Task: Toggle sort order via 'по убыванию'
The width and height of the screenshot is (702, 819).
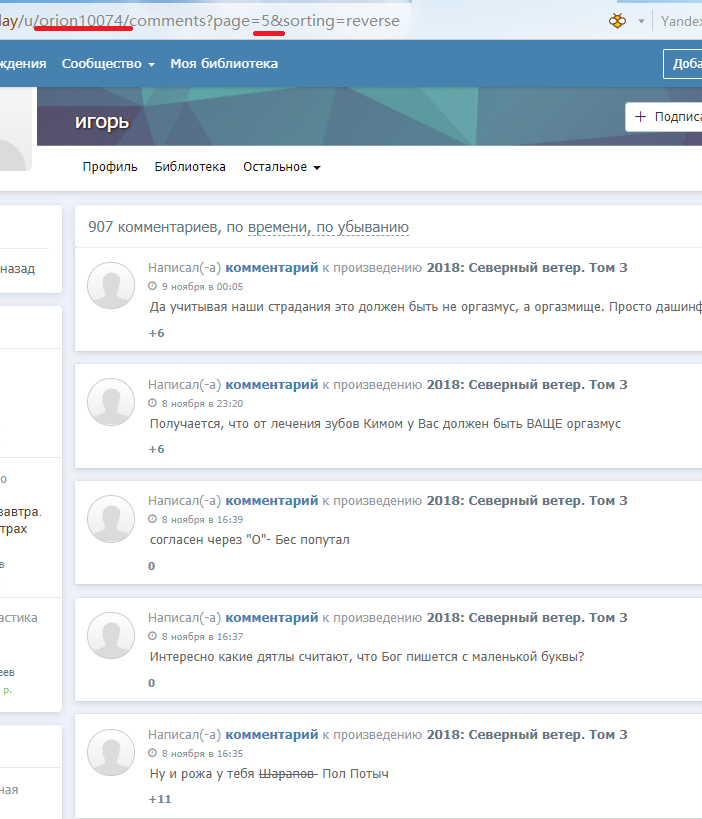Action: [x=363, y=228]
